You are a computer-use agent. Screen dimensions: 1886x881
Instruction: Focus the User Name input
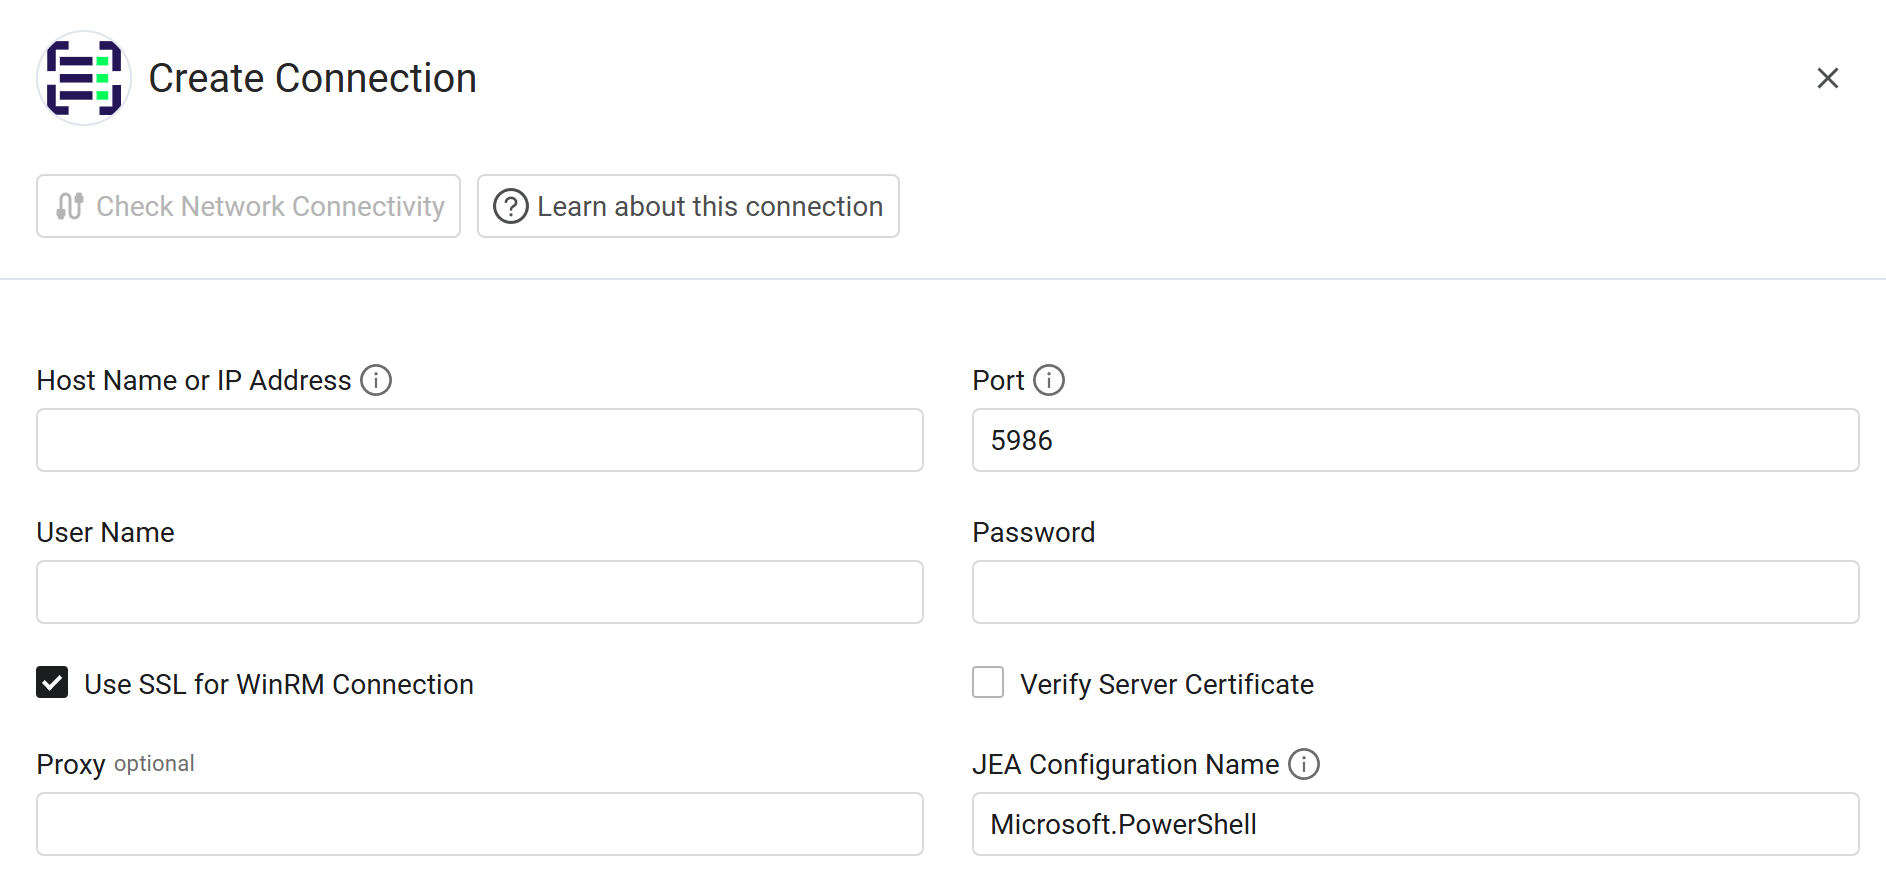coord(480,592)
